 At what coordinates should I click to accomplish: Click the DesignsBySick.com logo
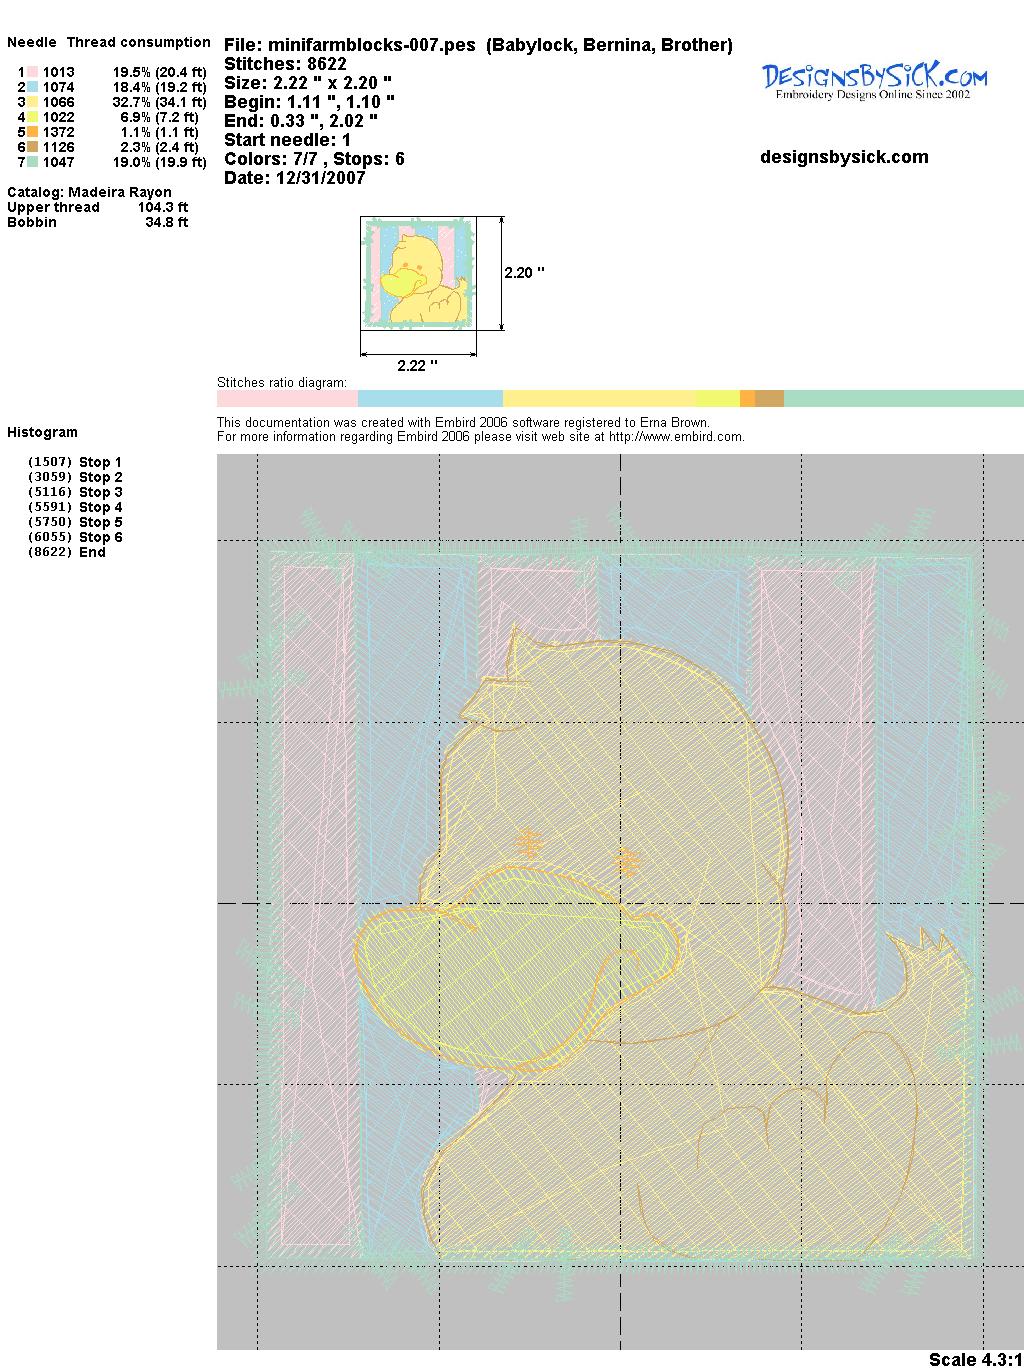[874, 81]
